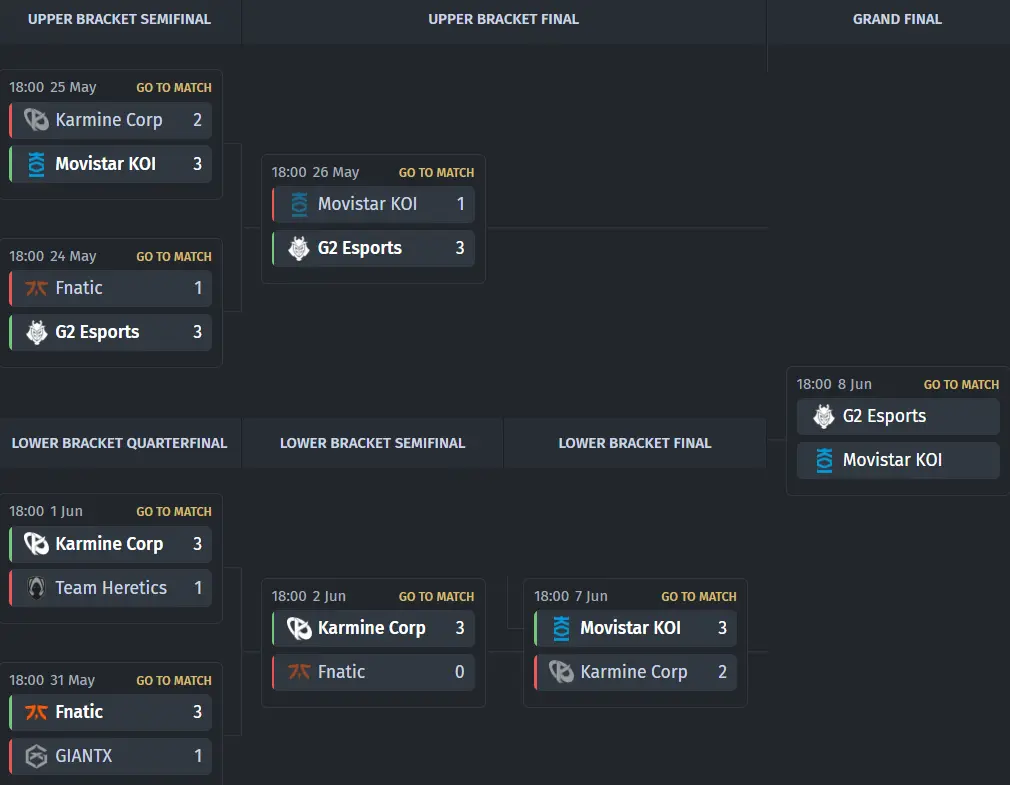Click Karmine Corp name in 7 Jun match

point(634,672)
